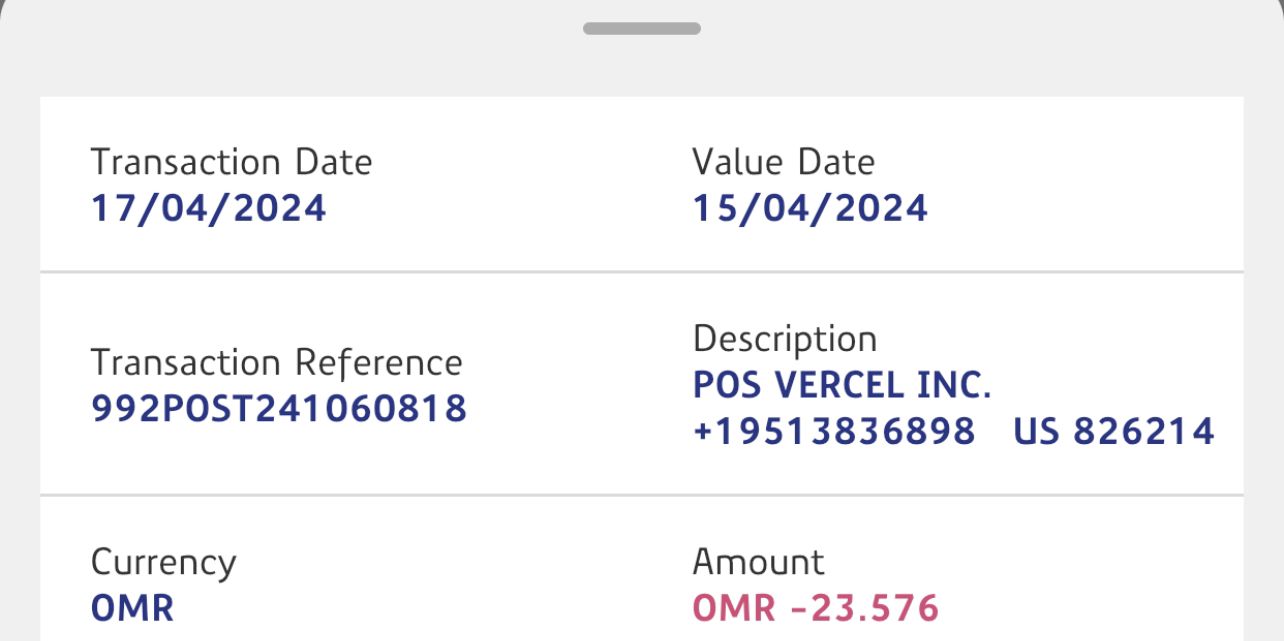
Task: Click the Transaction Reference label
Action: [276, 362]
